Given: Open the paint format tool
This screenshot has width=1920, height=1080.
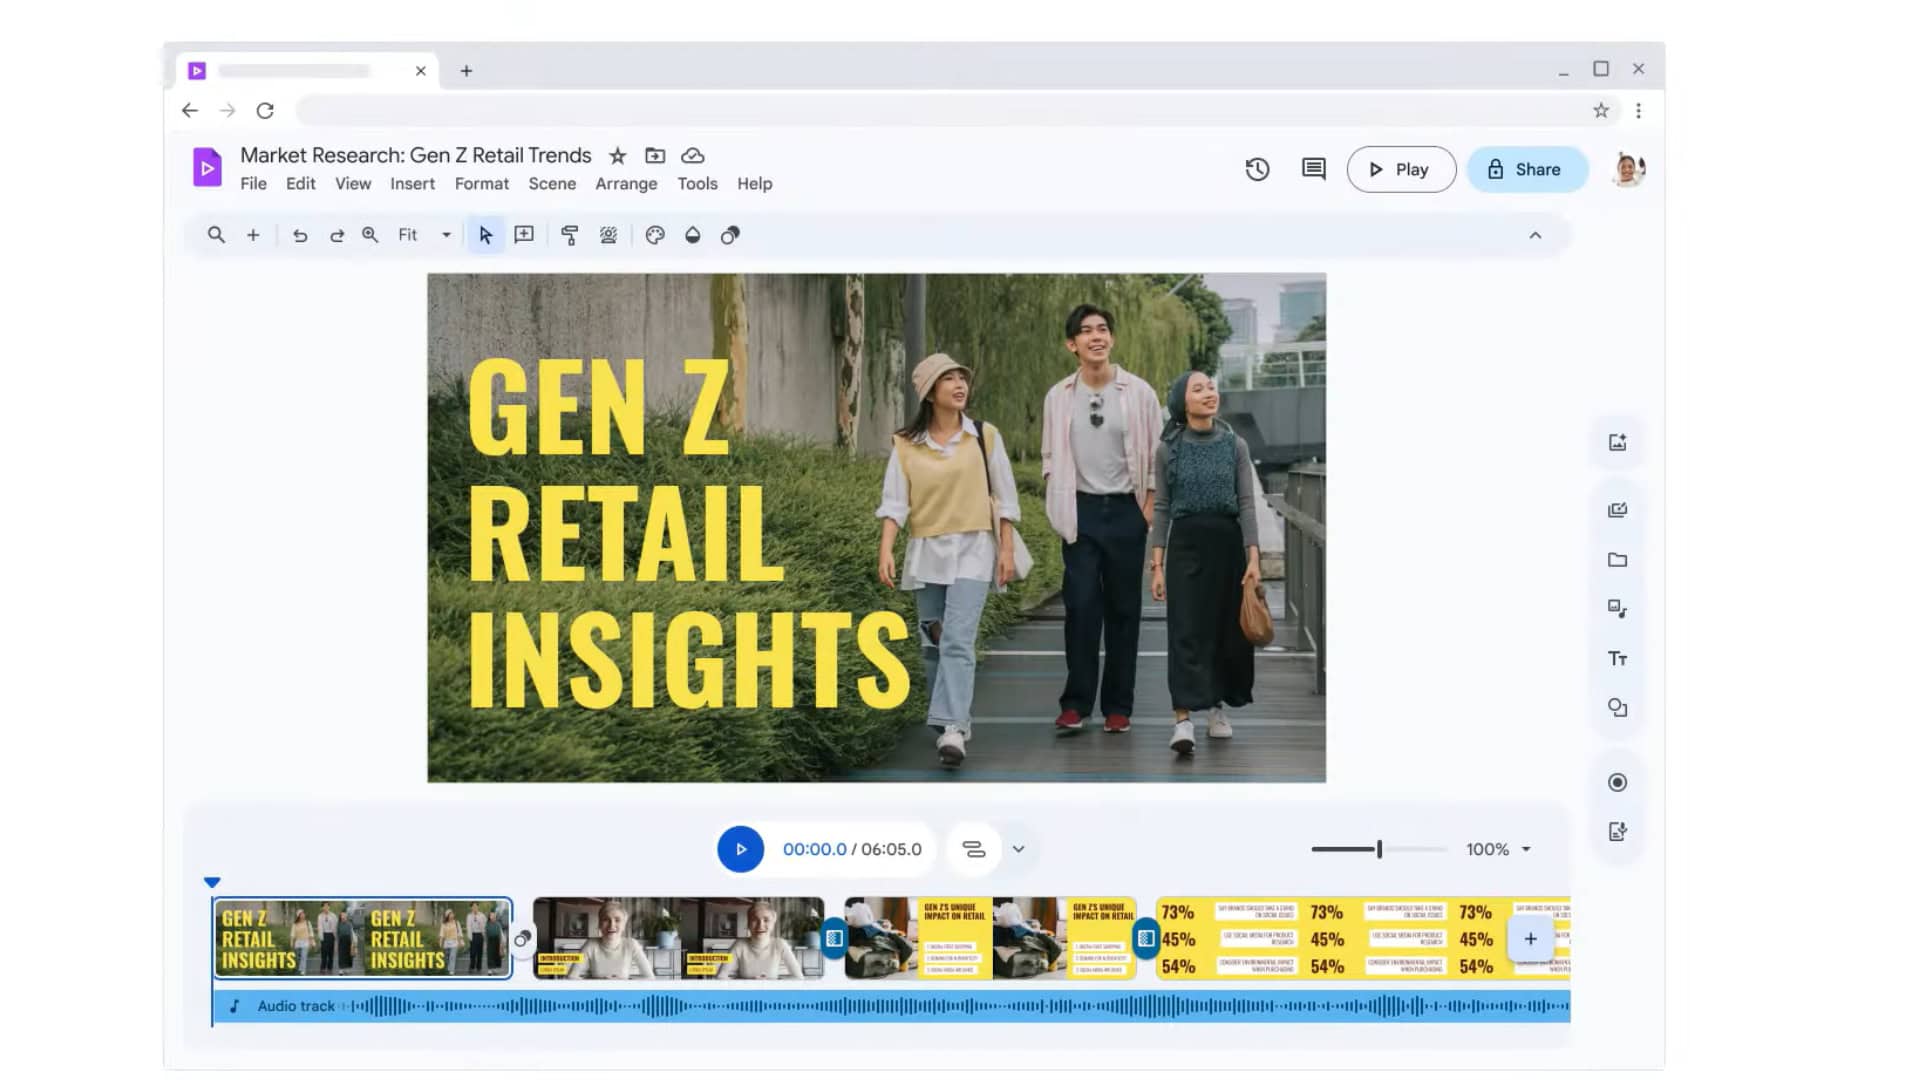Looking at the screenshot, I should click(x=570, y=235).
